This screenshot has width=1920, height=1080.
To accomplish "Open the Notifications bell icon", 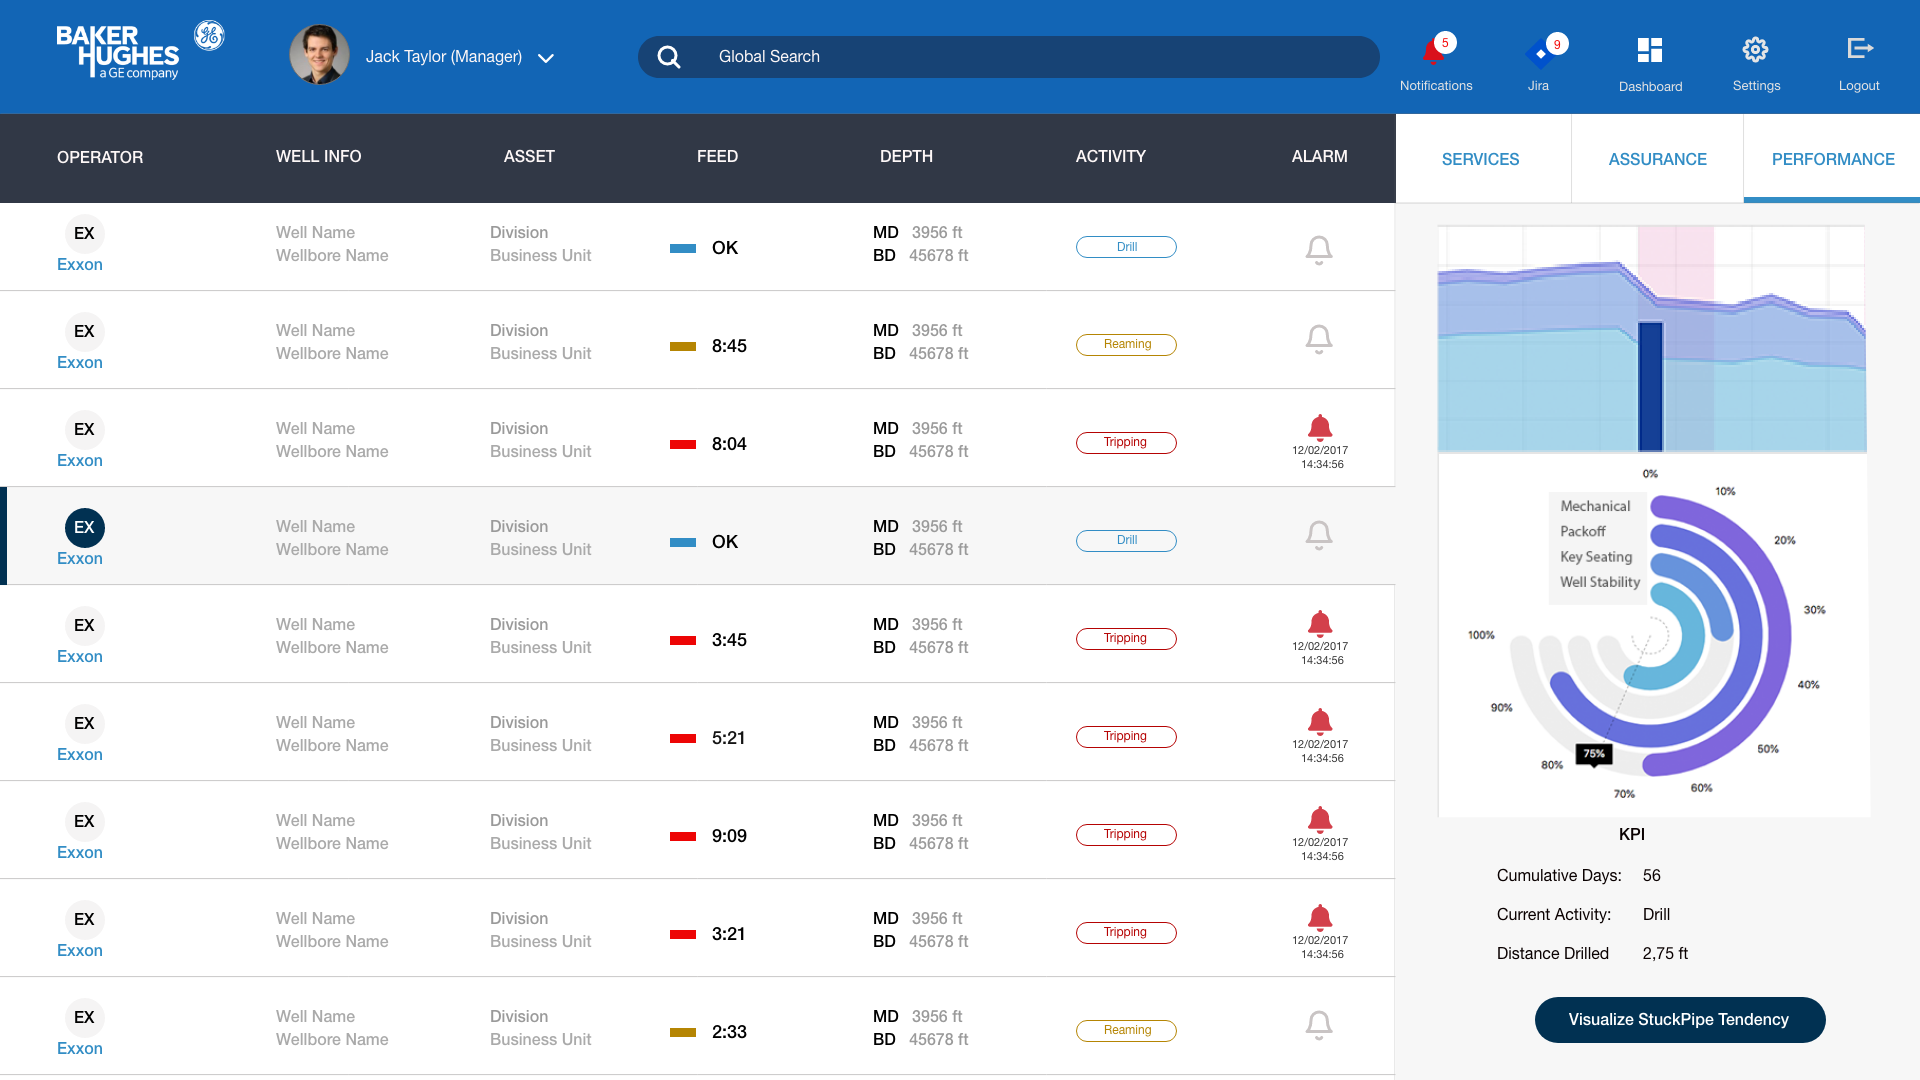I will click(x=1434, y=52).
